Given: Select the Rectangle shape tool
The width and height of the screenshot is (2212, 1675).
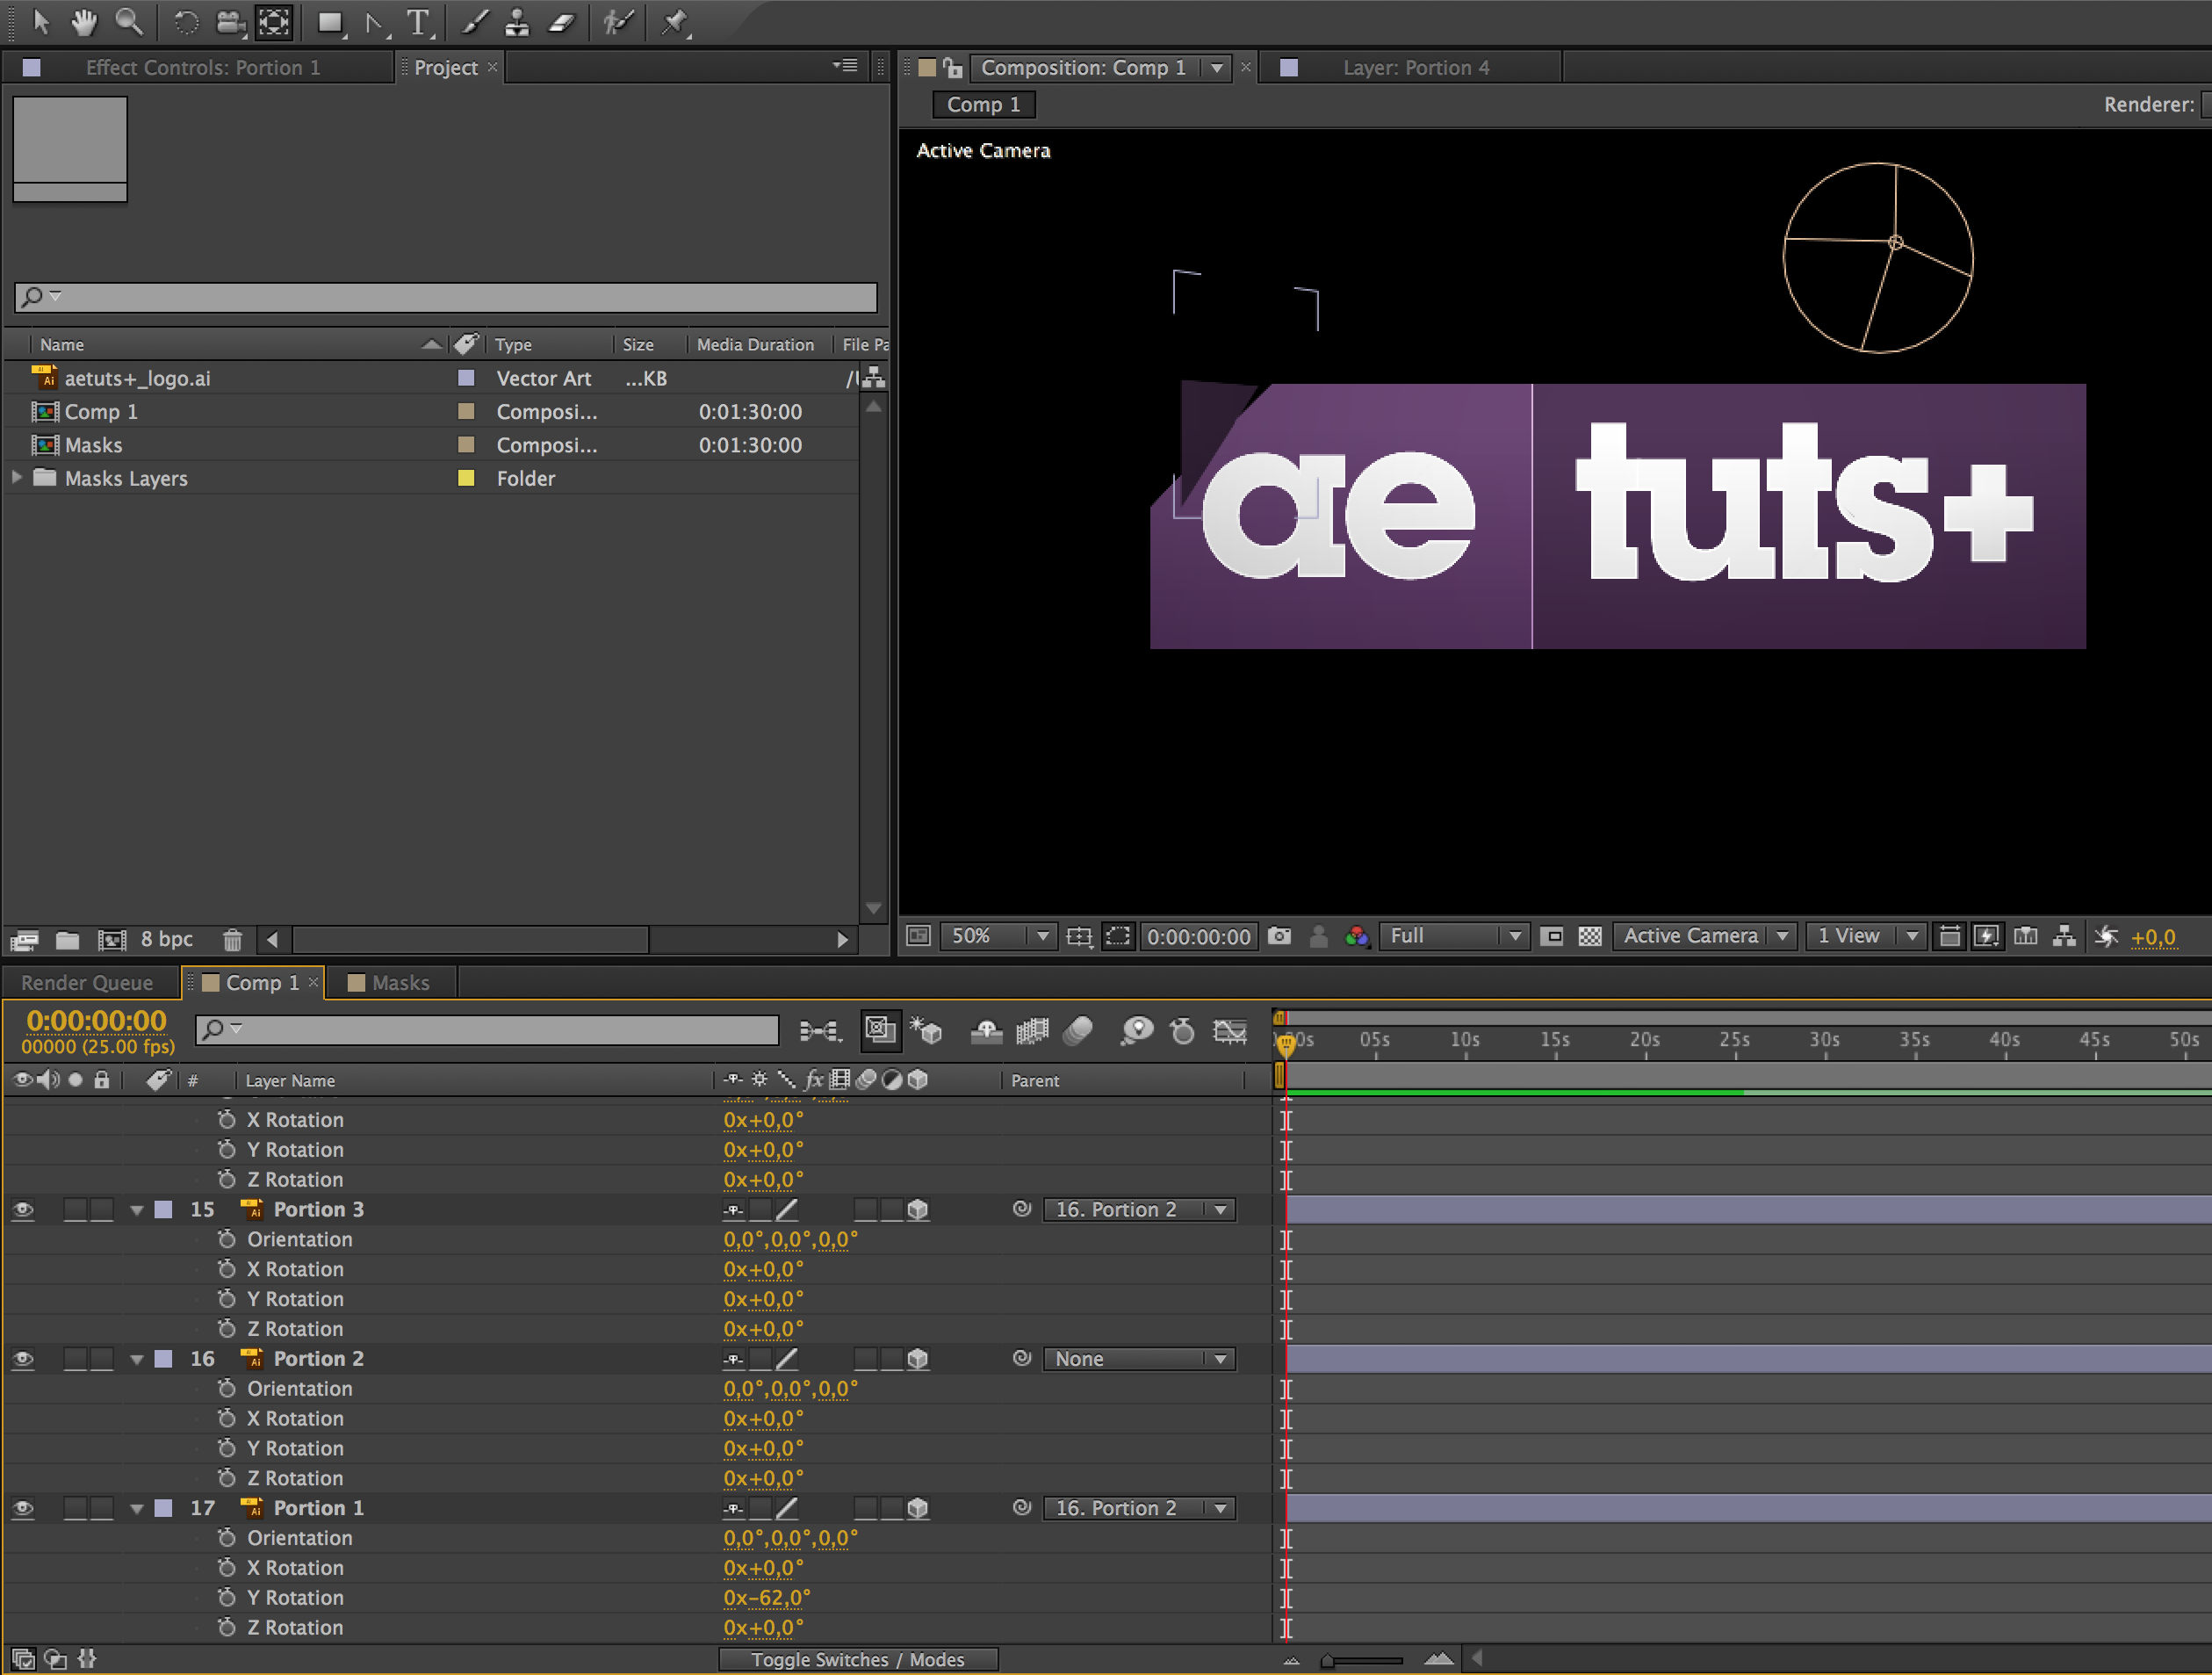Looking at the screenshot, I should pyautogui.click(x=330, y=22).
